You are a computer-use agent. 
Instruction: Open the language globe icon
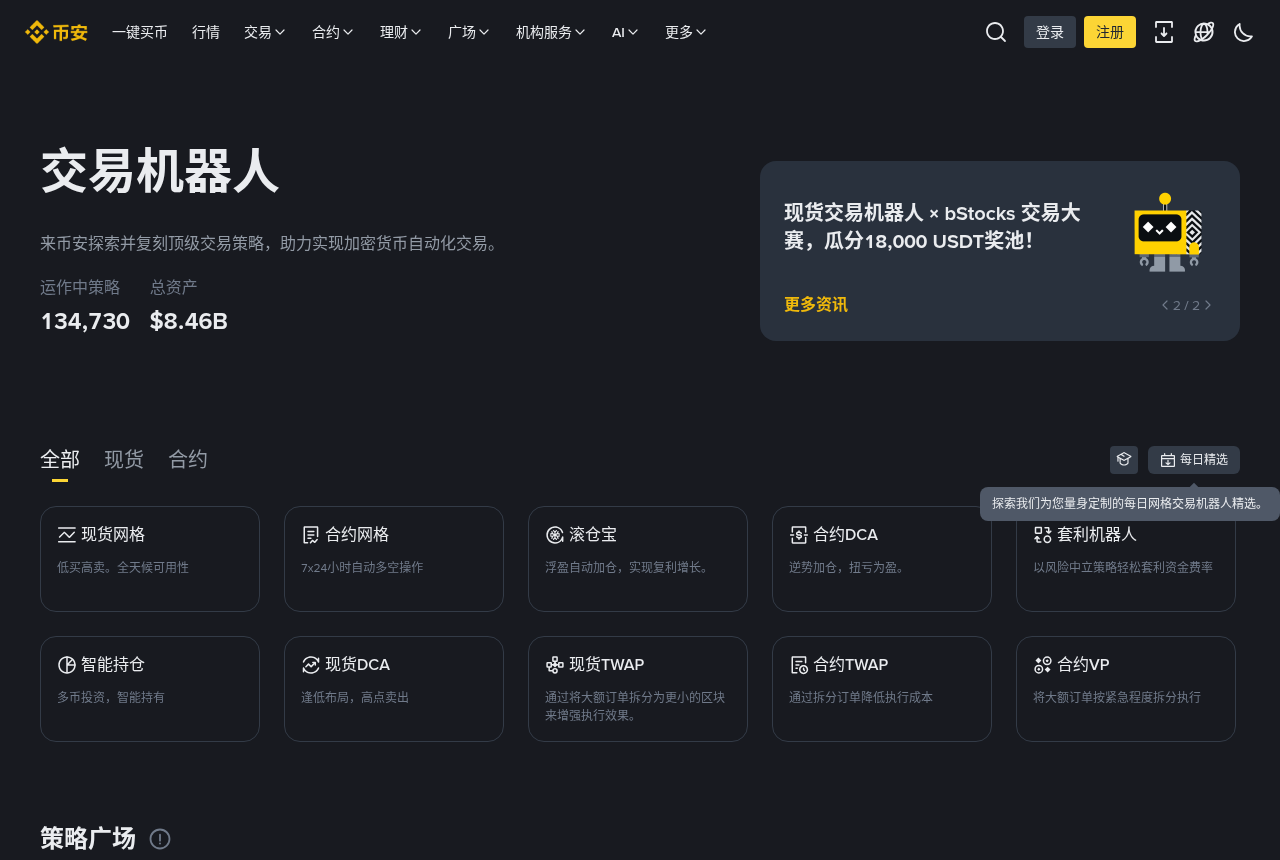click(1204, 32)
